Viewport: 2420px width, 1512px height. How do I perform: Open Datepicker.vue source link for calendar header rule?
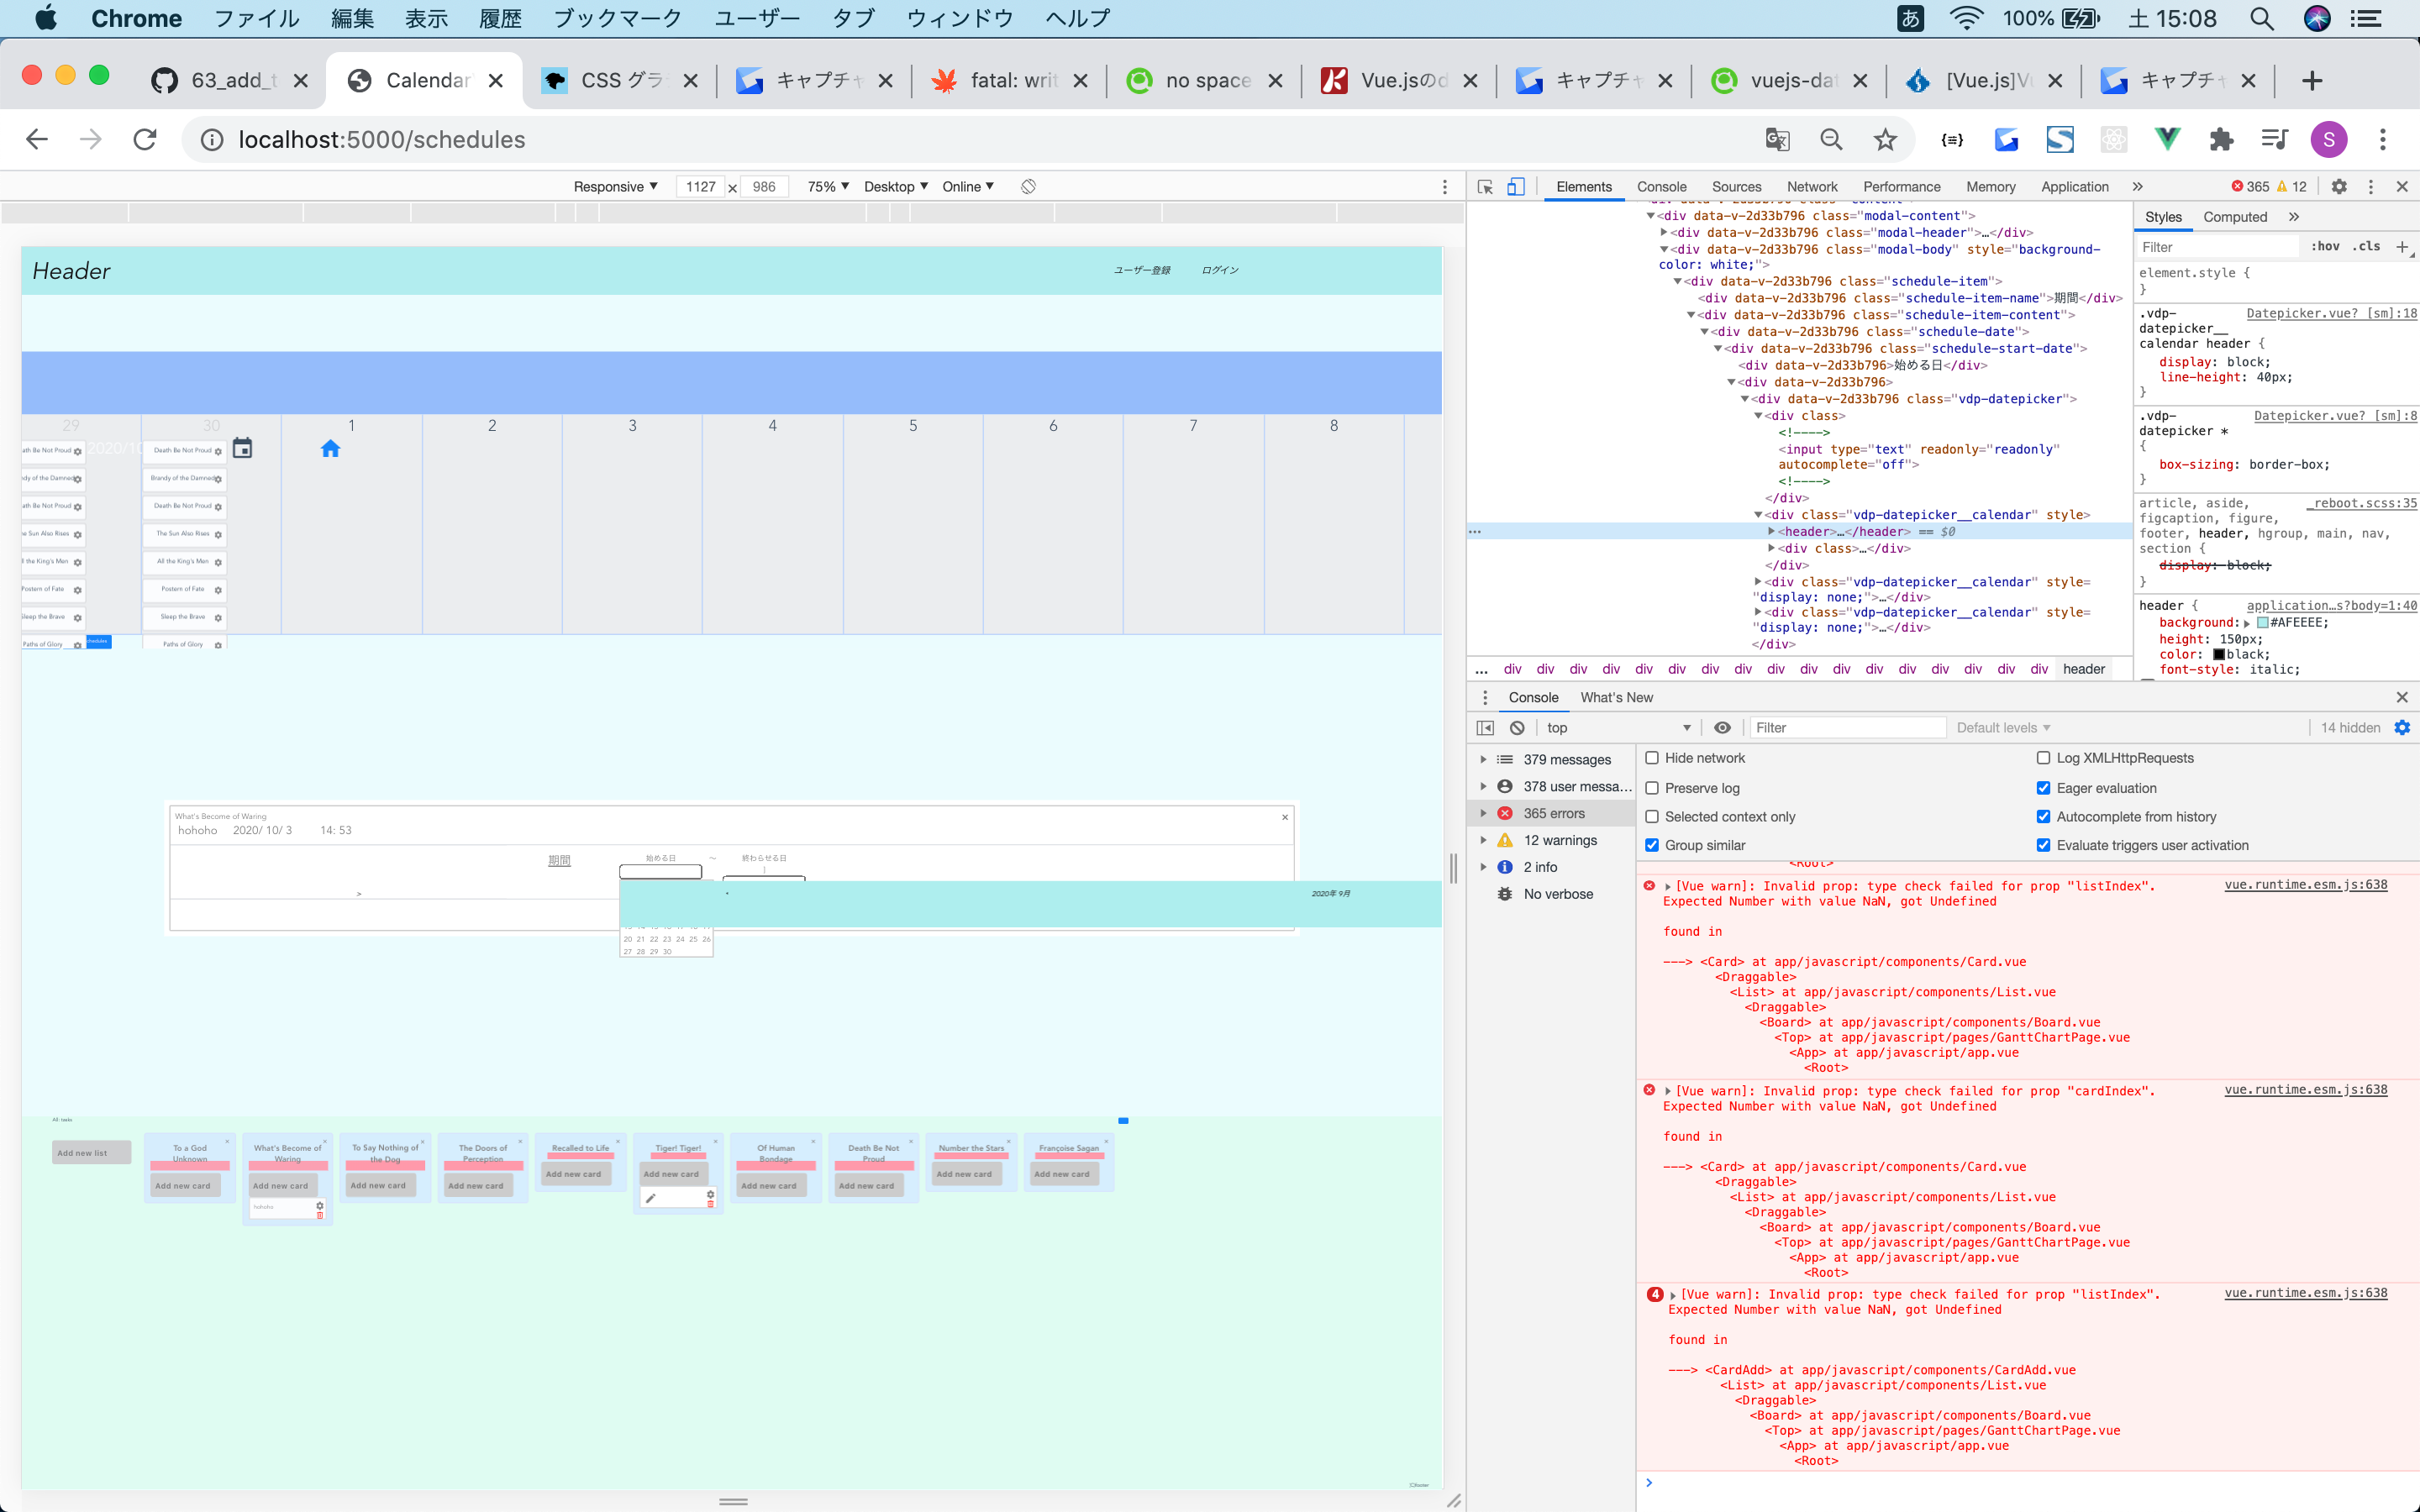click(2331, 313)
